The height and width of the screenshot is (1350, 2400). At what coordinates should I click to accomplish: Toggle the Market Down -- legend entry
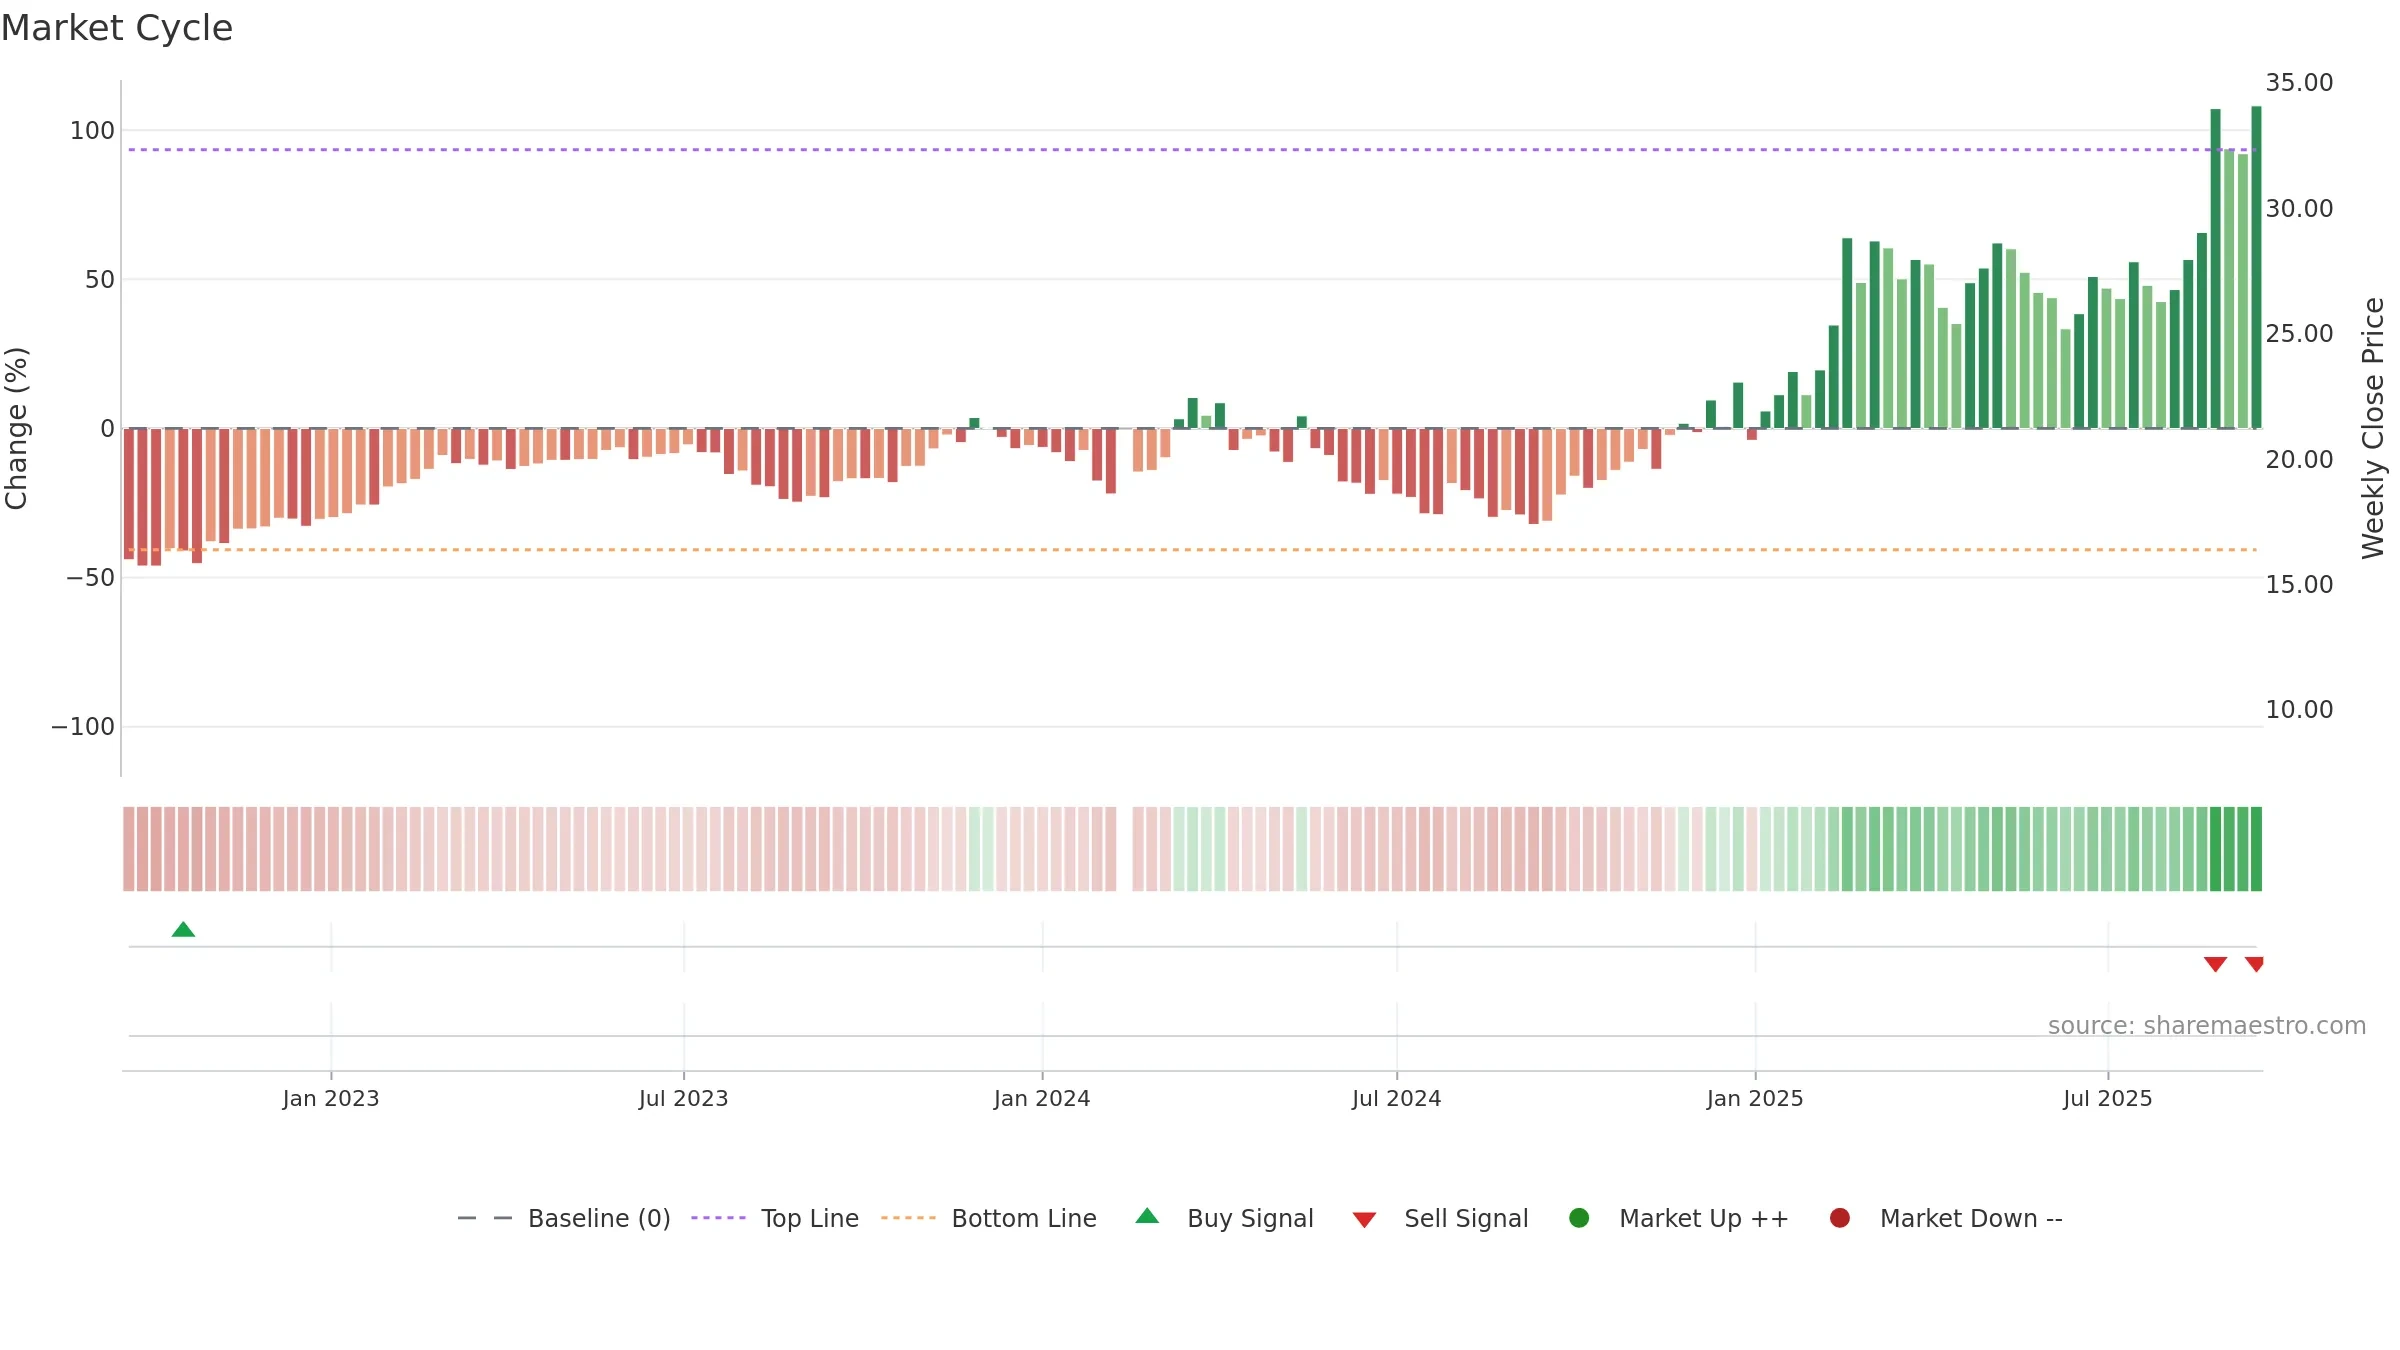click(x=1945, y=1218)
